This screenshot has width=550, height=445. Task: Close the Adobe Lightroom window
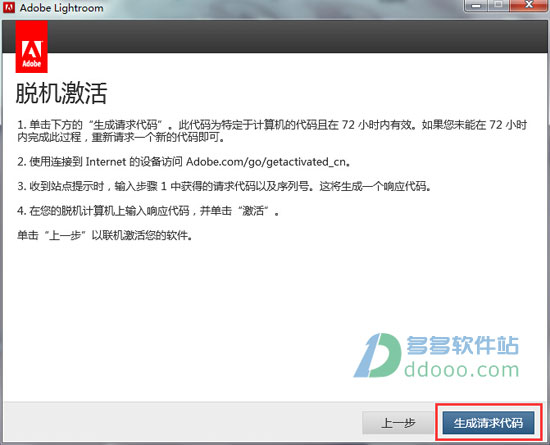click(529, 5)
